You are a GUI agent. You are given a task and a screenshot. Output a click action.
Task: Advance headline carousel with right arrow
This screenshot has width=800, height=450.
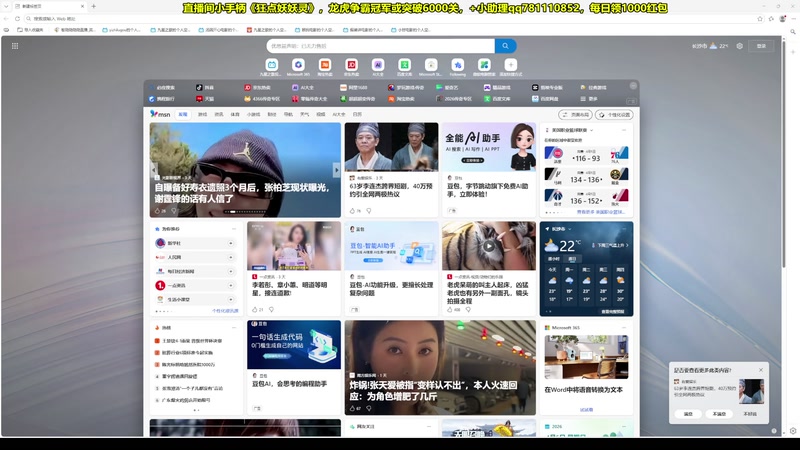[x=335, y=170]
